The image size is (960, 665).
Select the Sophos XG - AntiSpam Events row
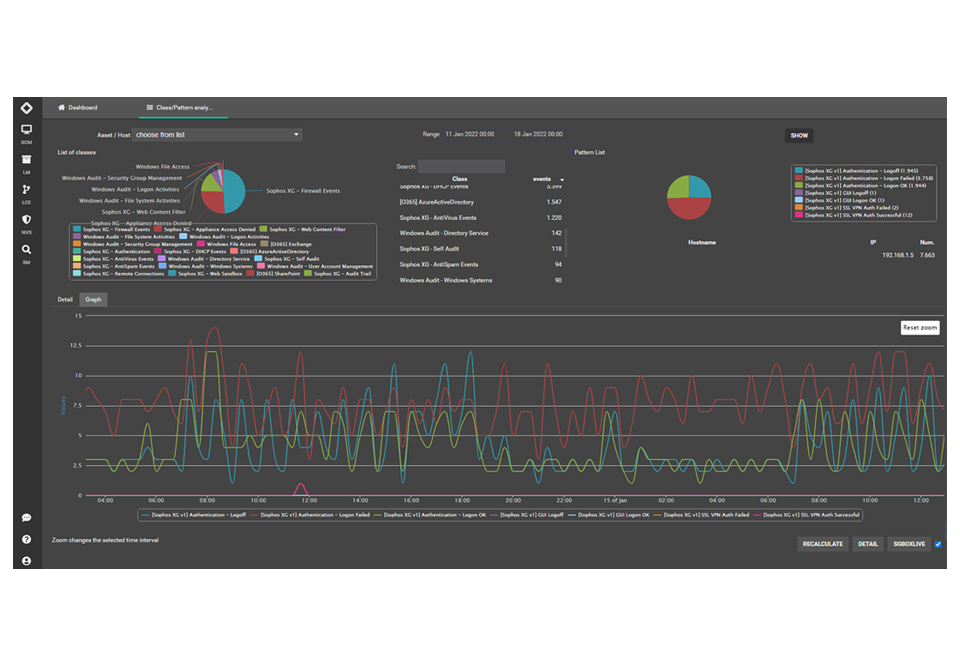pyautogui.click(x=481, y=265)
